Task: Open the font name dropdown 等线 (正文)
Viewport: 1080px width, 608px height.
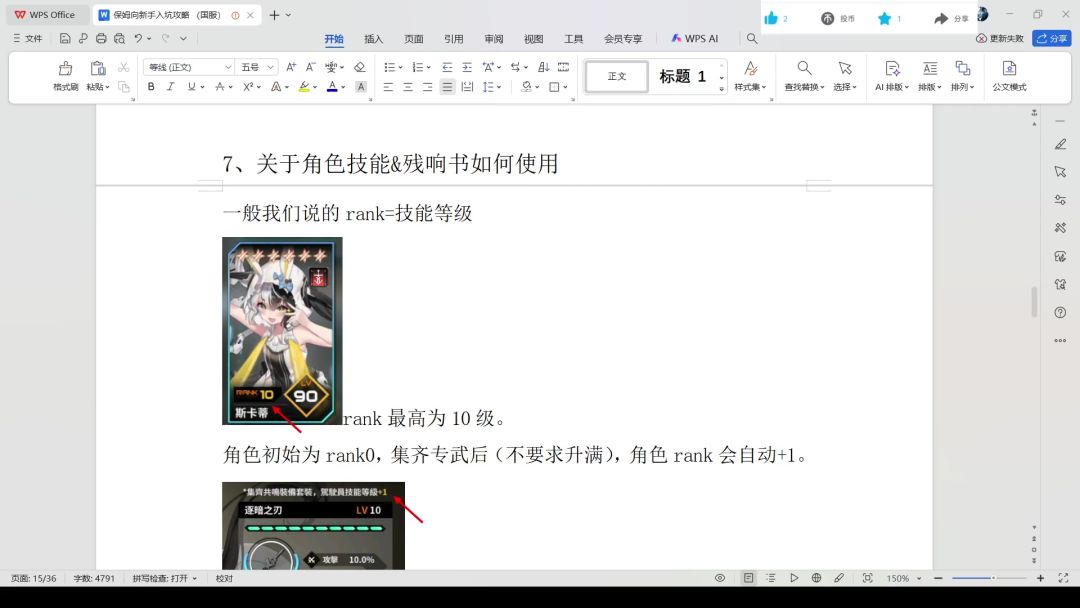Action: tap(188, 67)
